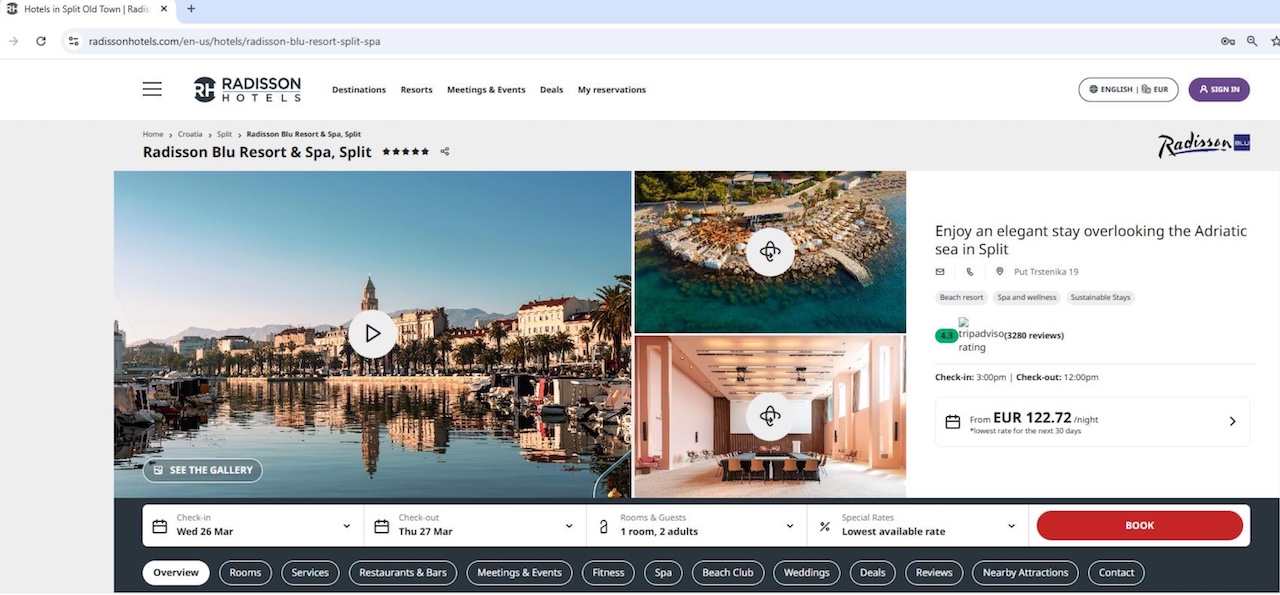The width and height of the screenshot is (1280, 595).
Task: Select the Restaurants & Bars tab
Action: [403, 573]
